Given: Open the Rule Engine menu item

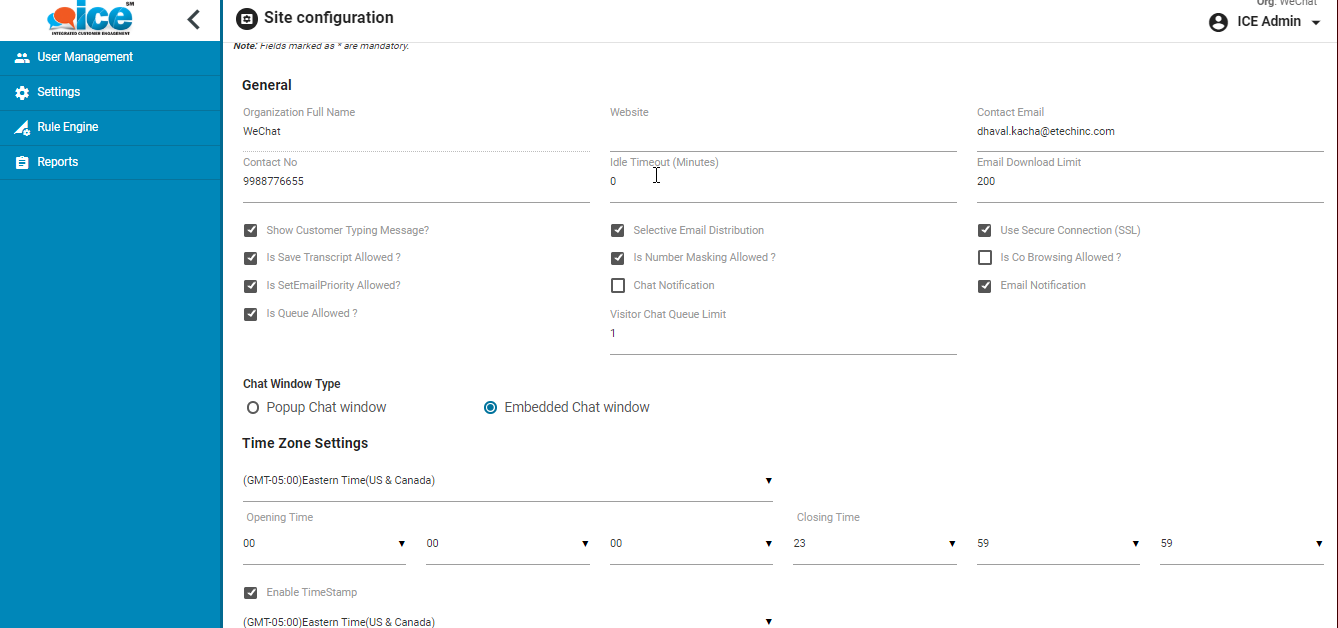Looking at the screenshot, I should [x=68, y=127].
